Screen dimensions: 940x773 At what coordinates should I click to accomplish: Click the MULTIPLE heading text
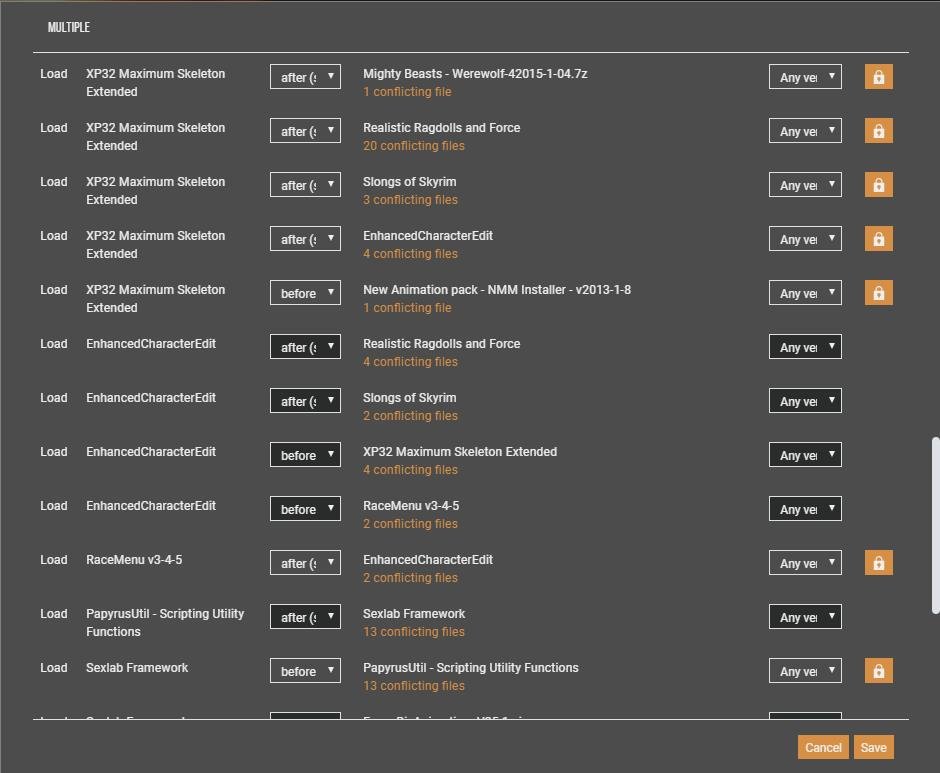click(x=69, y=27)
